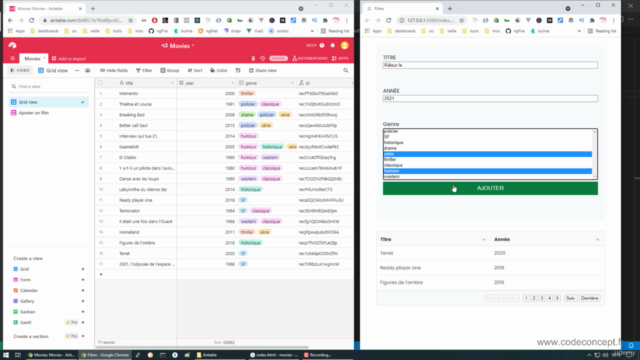Click Add or import table
This screenshot has width=640, height=360.
click(x=69, y=58)
